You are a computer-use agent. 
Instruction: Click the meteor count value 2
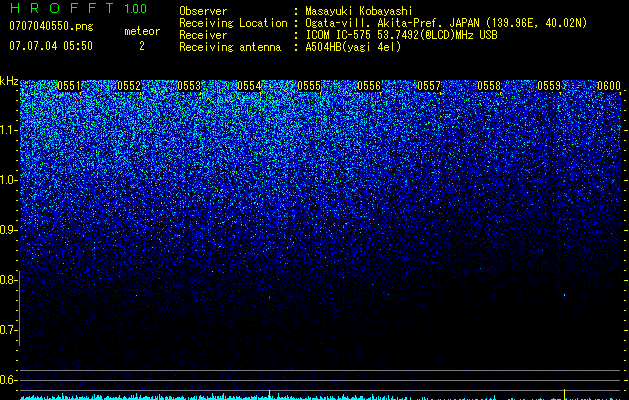(142, 46)
